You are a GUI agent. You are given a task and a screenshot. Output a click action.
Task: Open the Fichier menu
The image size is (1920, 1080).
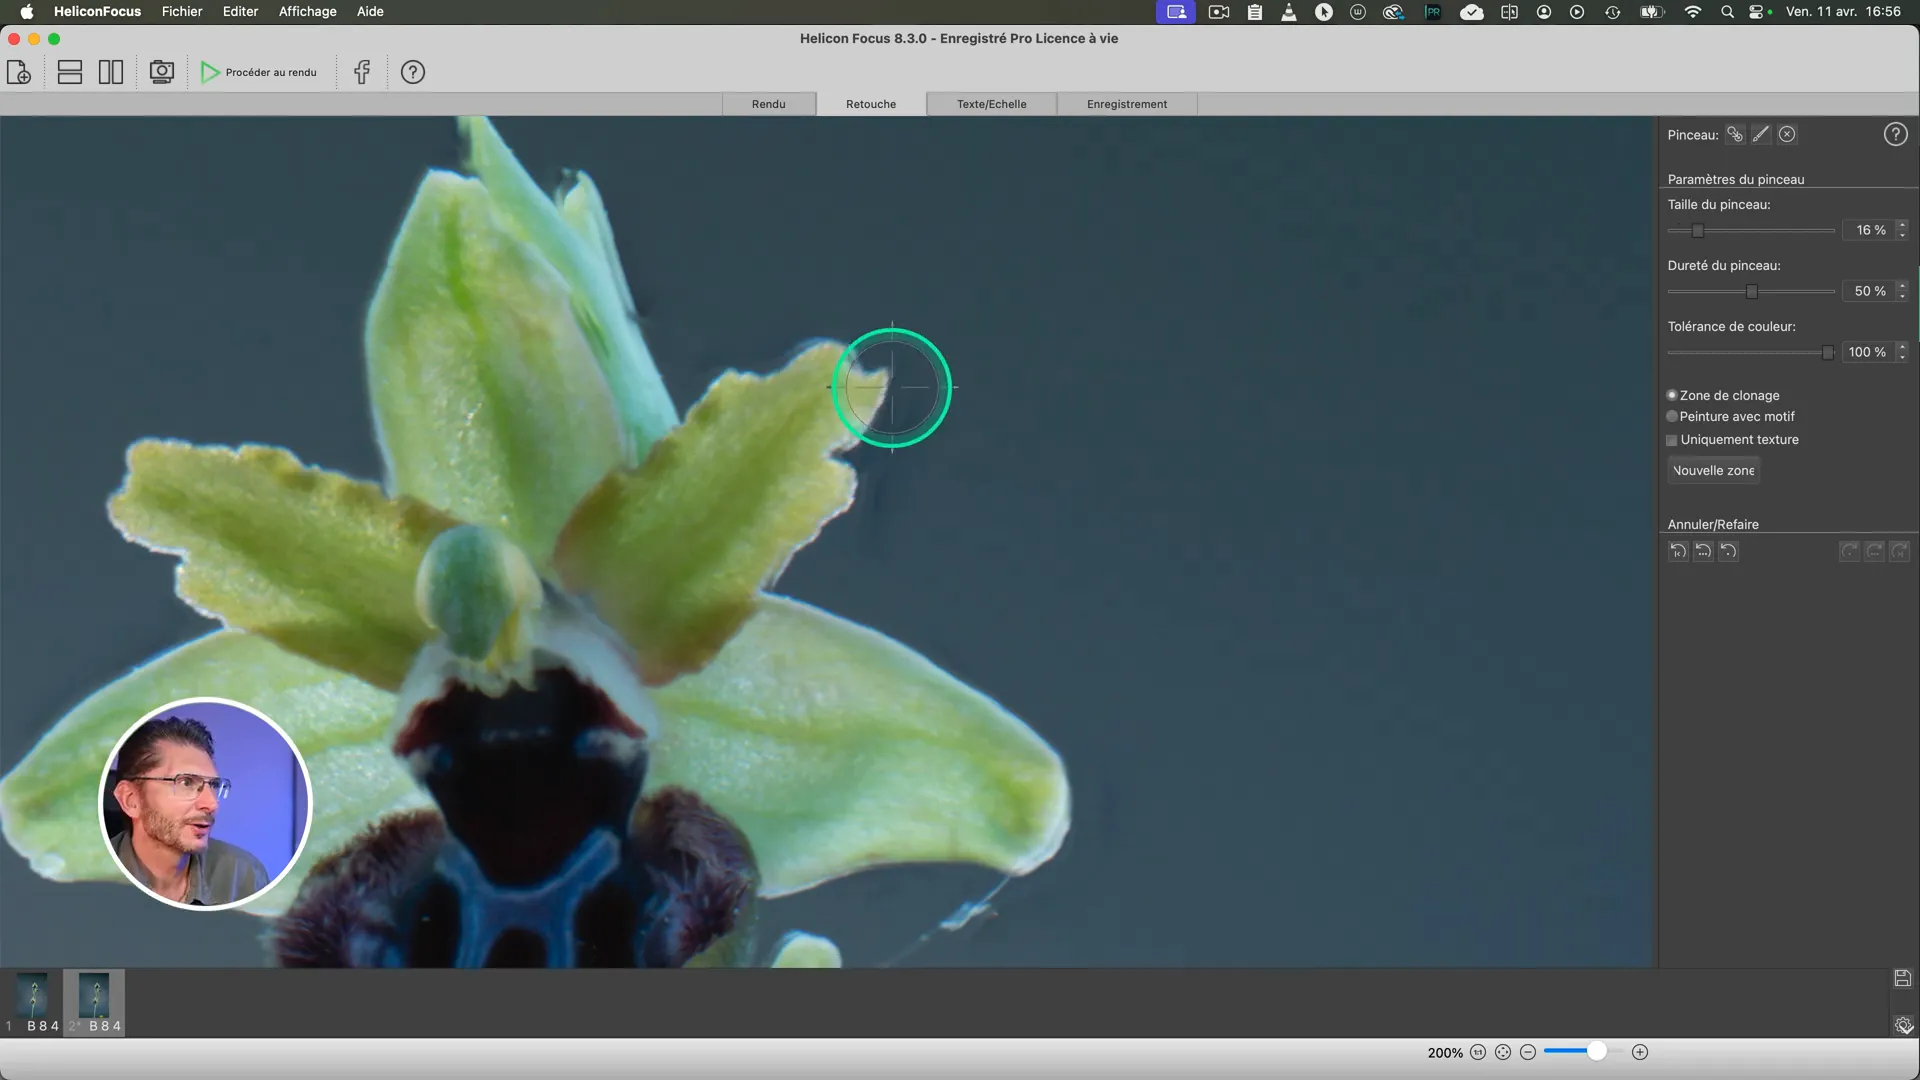coord(182,11)
